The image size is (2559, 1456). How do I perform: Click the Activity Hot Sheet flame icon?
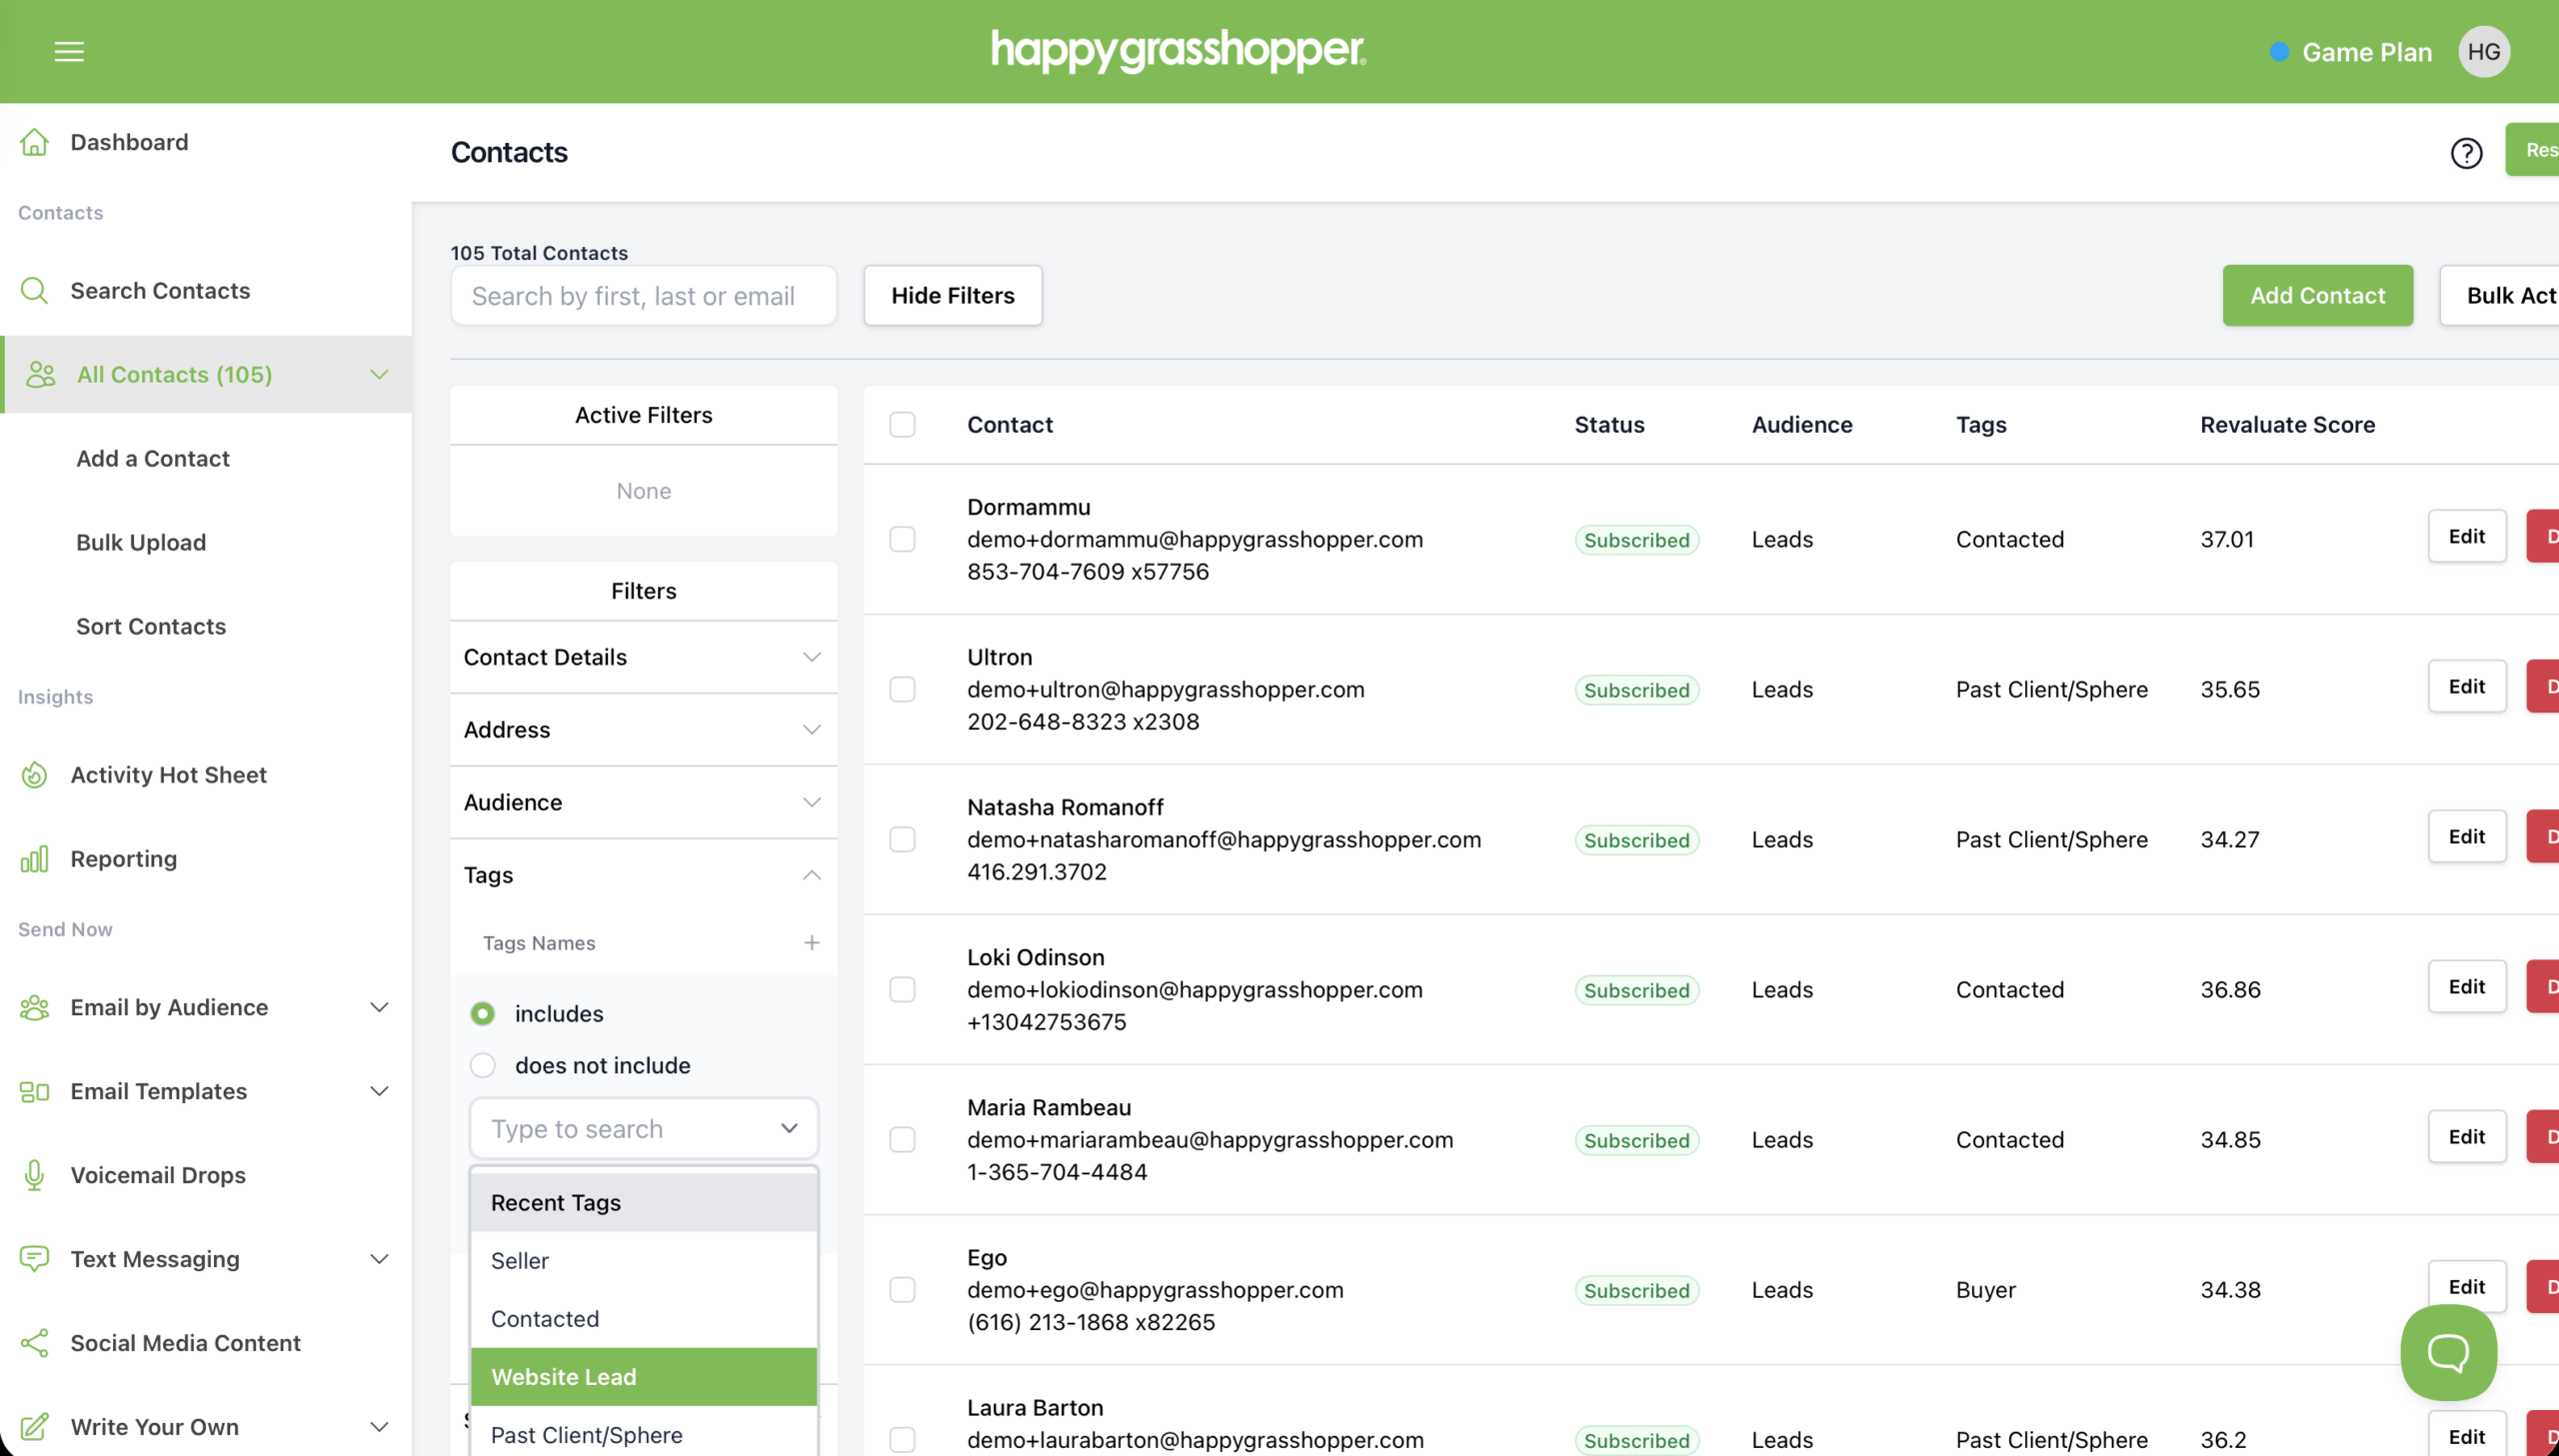[35, 775]
